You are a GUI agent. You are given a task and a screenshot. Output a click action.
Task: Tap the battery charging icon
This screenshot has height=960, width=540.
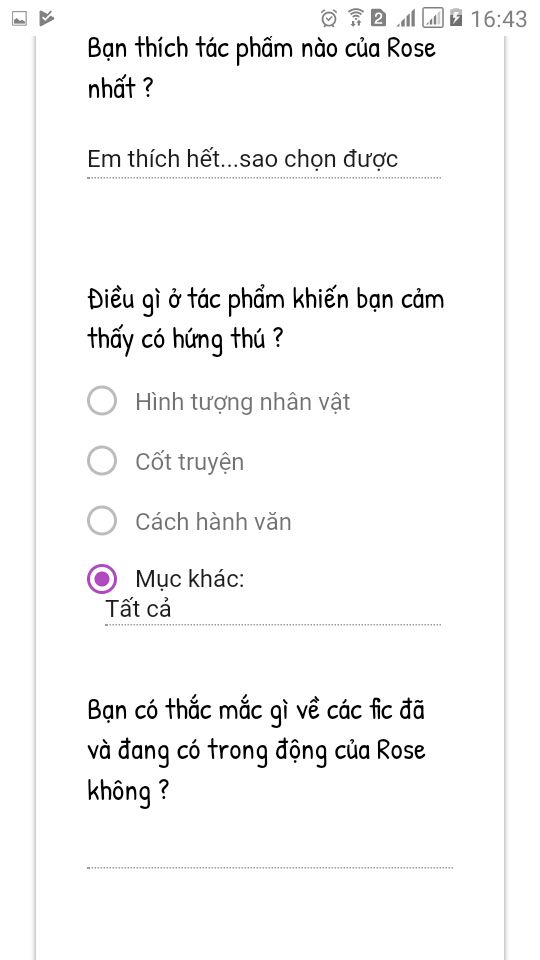point(456,18)
